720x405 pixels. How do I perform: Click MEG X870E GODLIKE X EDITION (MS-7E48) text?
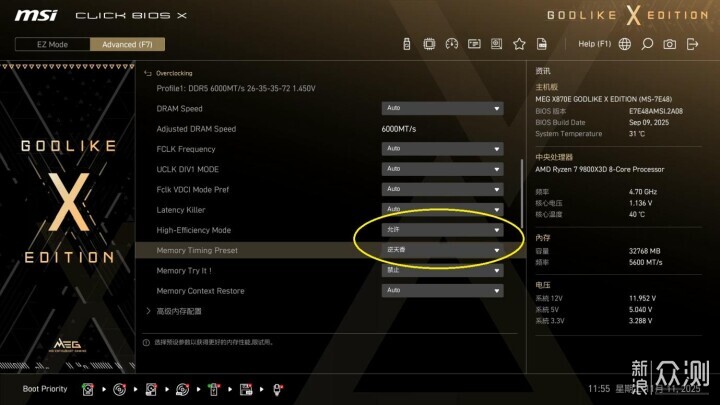pyautogui.click(x=603, y=99)
